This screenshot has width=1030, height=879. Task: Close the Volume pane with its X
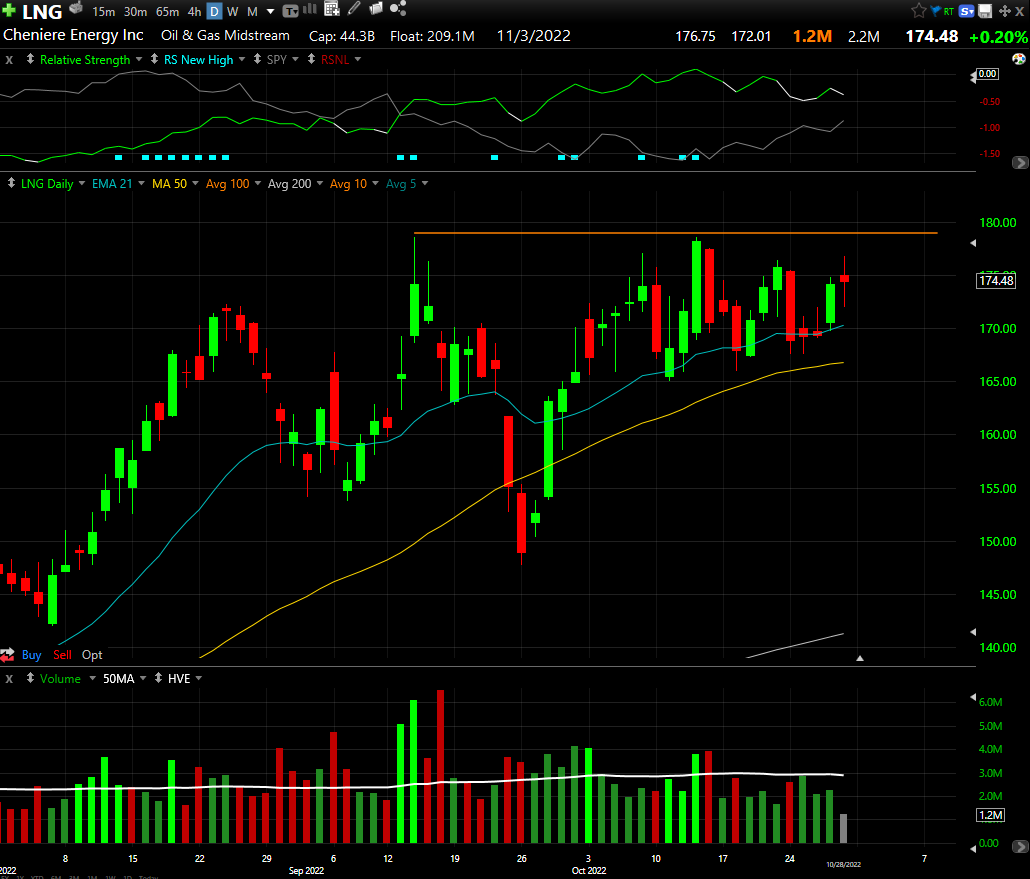pos(9,679)
